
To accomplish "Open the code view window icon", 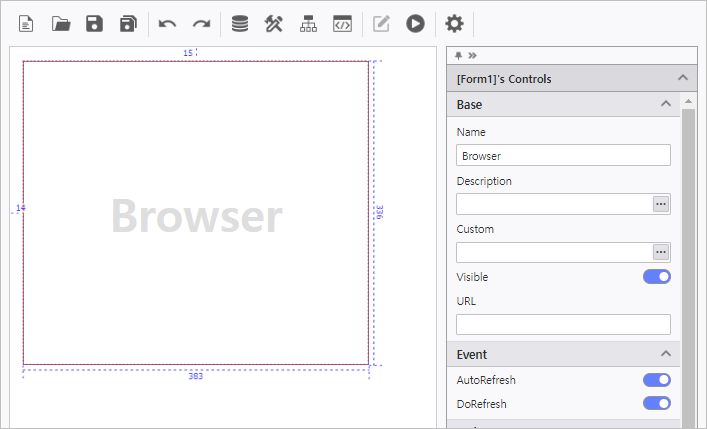I will 342,24.
